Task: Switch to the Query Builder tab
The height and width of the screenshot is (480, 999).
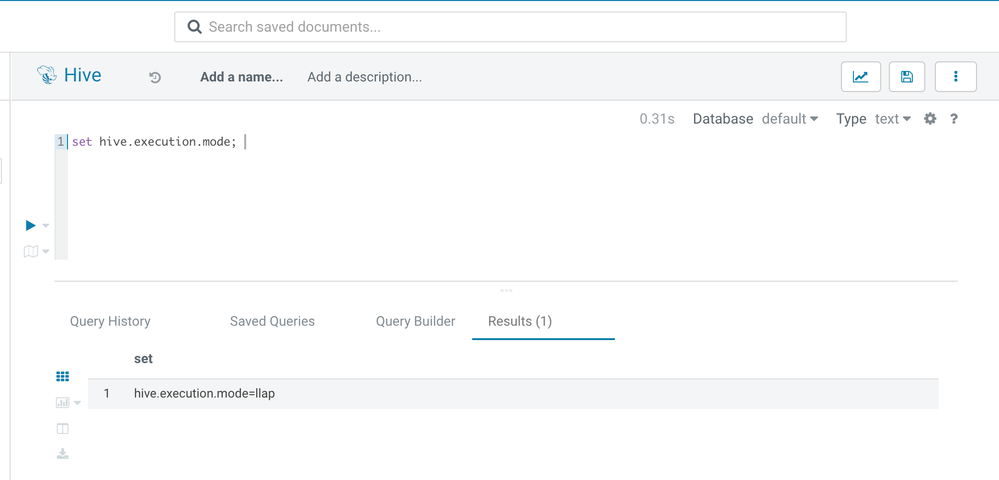Action: click(415, 321)
